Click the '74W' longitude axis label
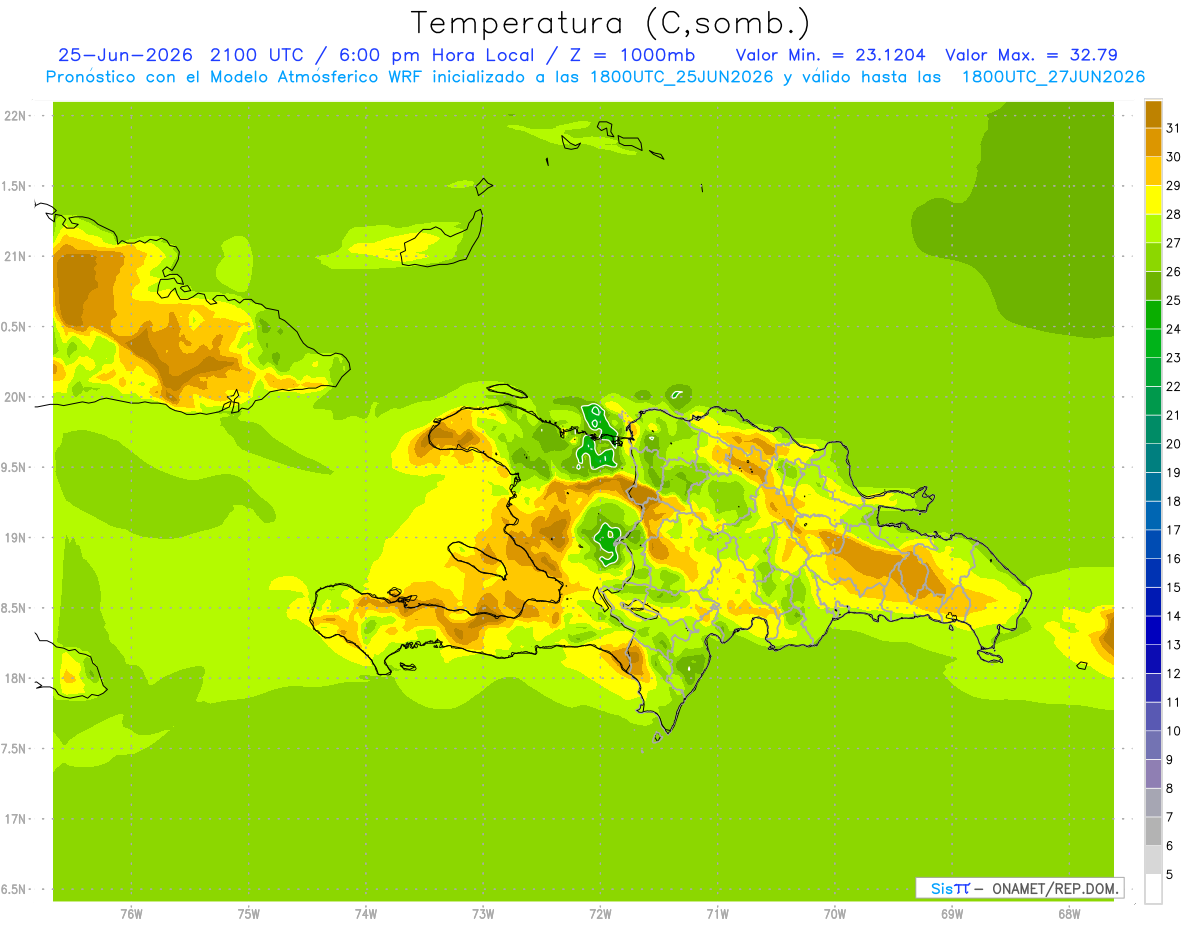The height and width of the screenshot is (927, 1200). pos(366,914)
